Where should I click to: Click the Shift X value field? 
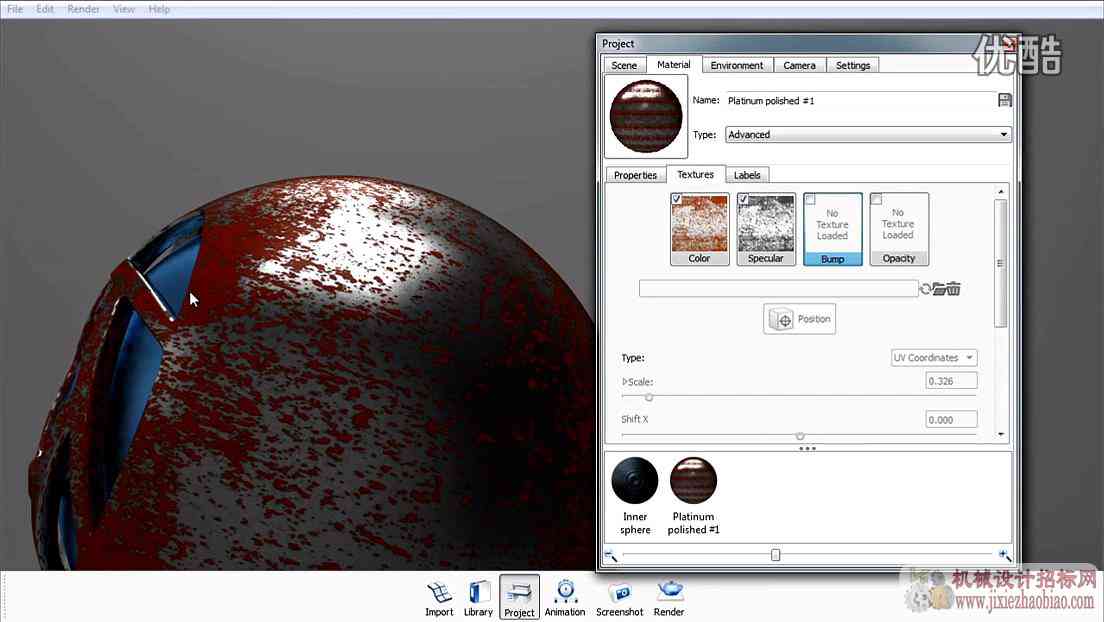[951, 420]
